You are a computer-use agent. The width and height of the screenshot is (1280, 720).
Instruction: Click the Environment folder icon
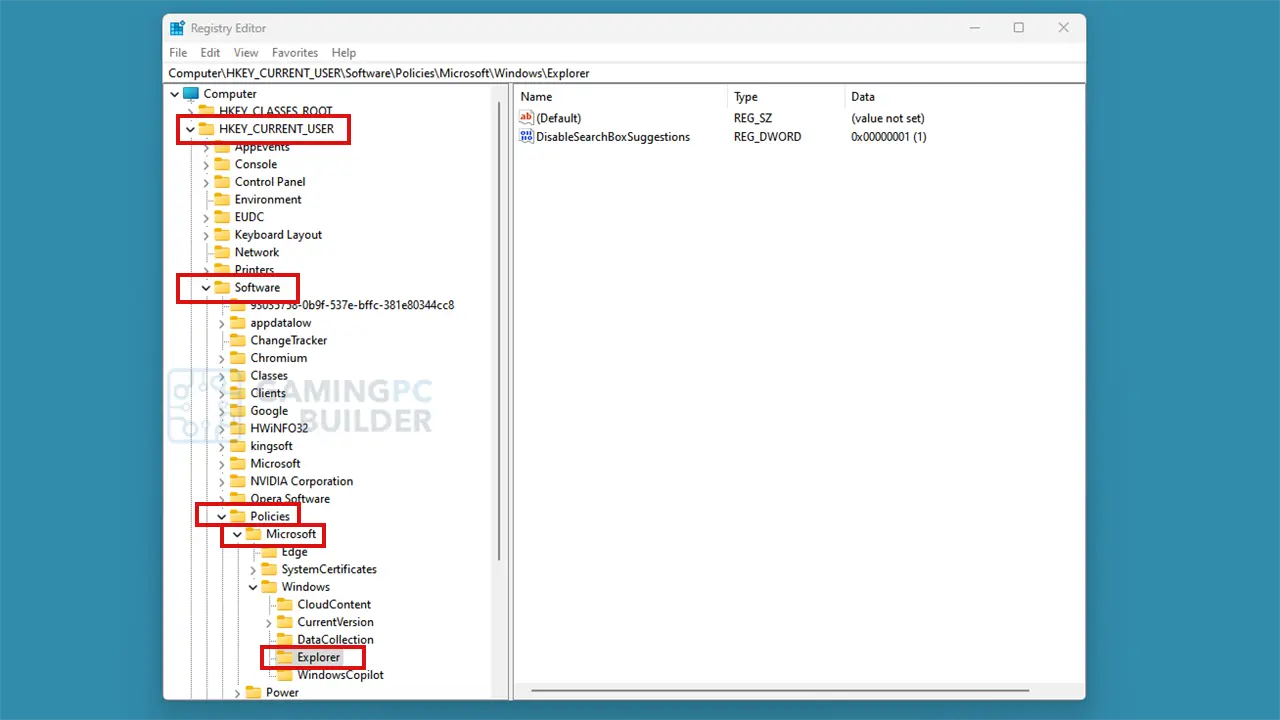(222, 199)
